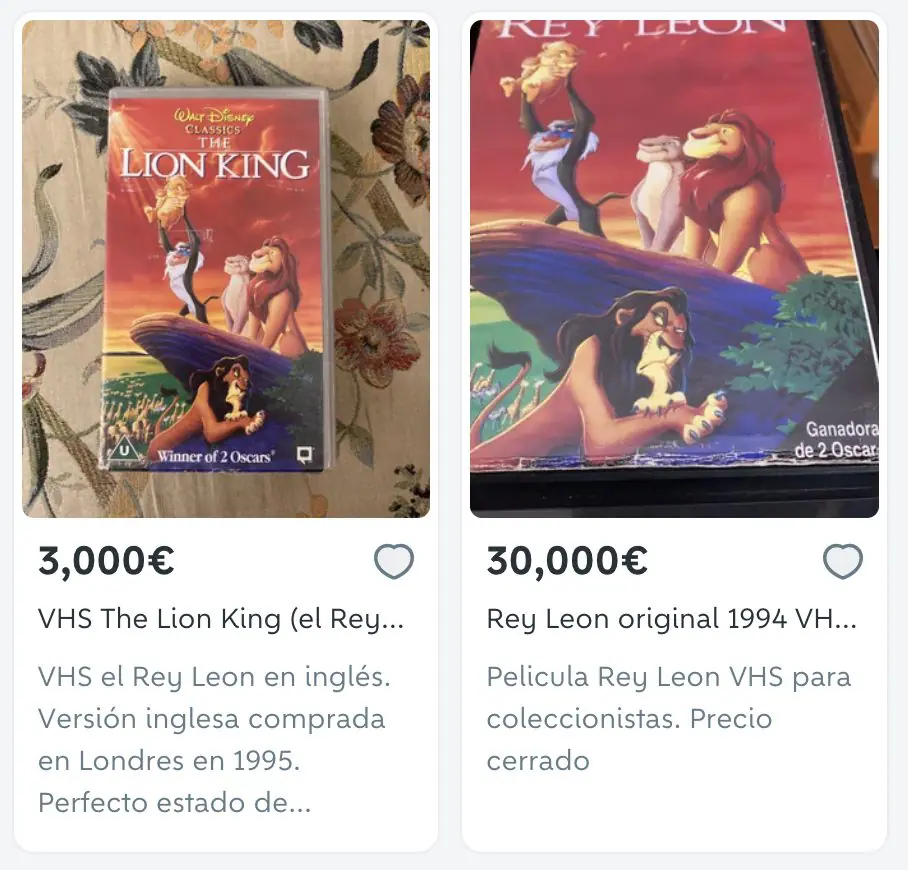
Task: Click the white 'LION KING' cover title
Action: [215, 163]
